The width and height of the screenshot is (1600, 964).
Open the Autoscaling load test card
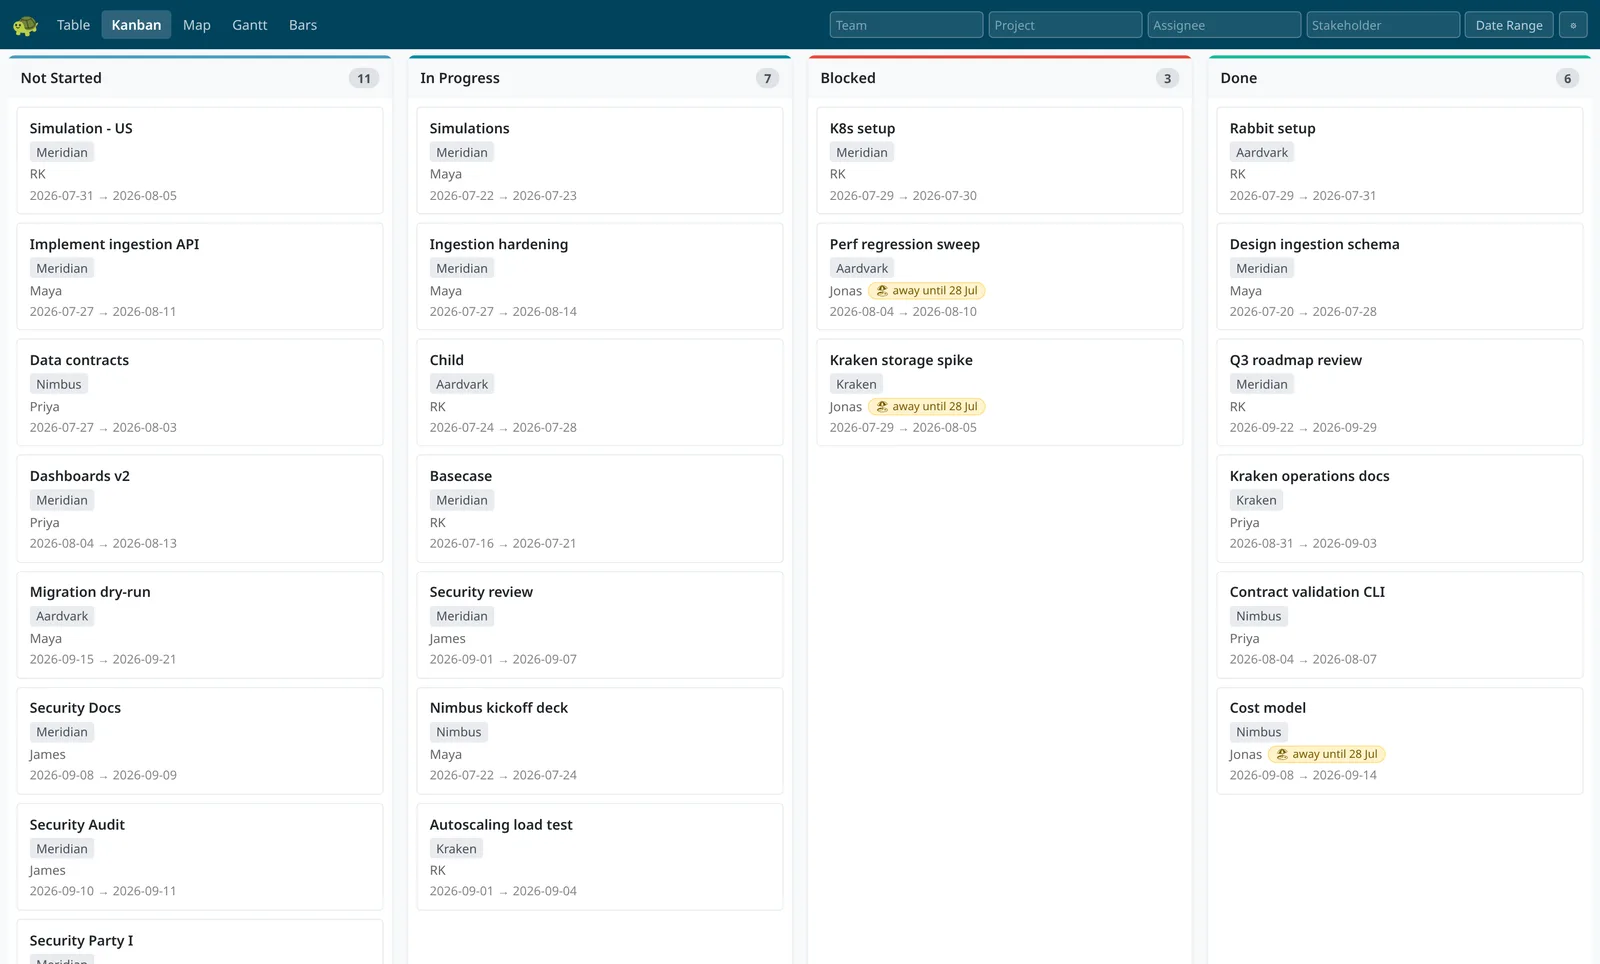[x=600, y=857]
